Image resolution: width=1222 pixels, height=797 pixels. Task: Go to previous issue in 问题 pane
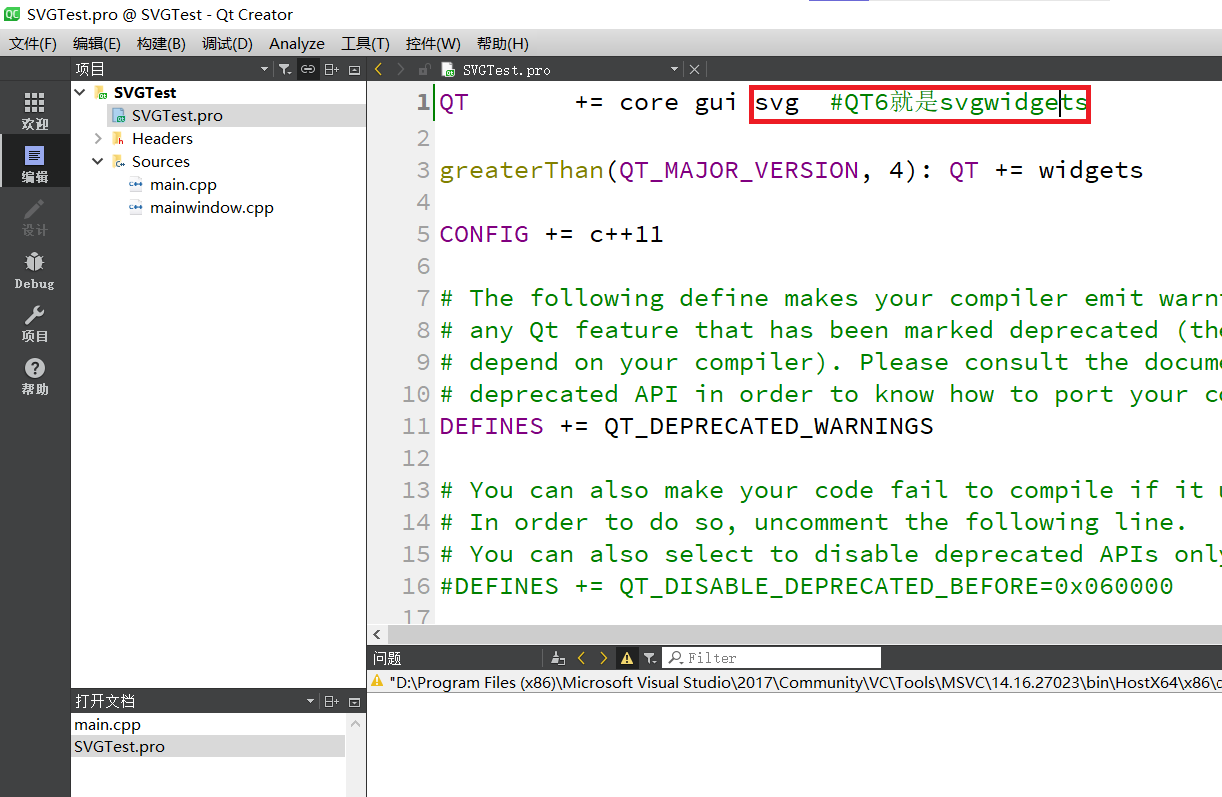coord(581,658)
